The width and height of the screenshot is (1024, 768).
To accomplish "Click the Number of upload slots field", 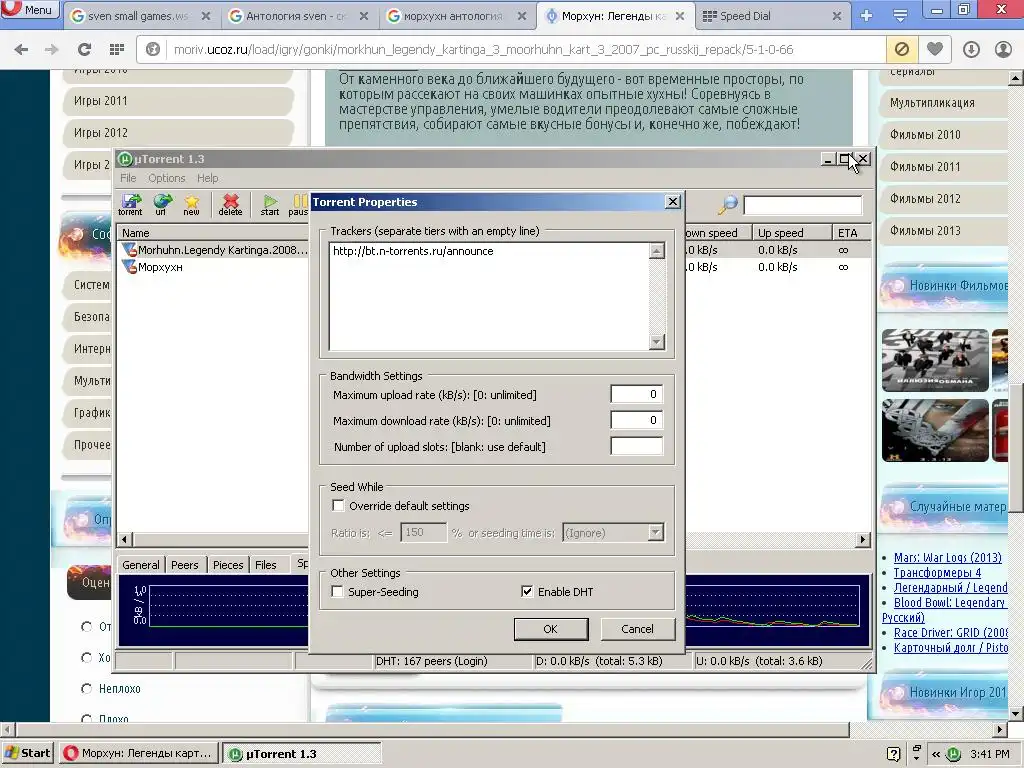I will (637, 447).
